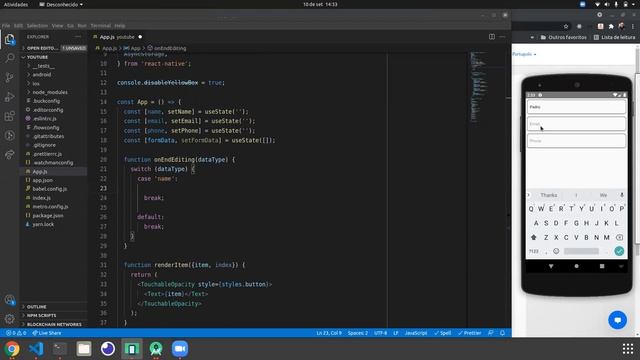Open the Extensions view
Image resolution: width=640 pixels, height=360 pixels.
tap(9, 116)
